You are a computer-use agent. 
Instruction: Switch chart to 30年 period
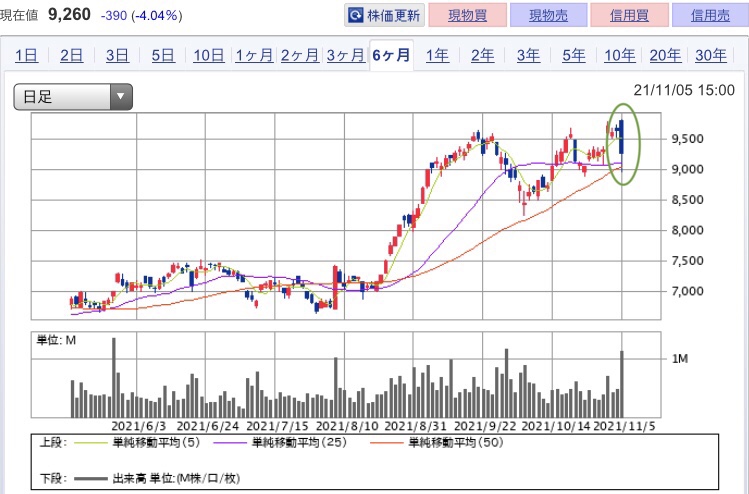(x=711, y=55)
